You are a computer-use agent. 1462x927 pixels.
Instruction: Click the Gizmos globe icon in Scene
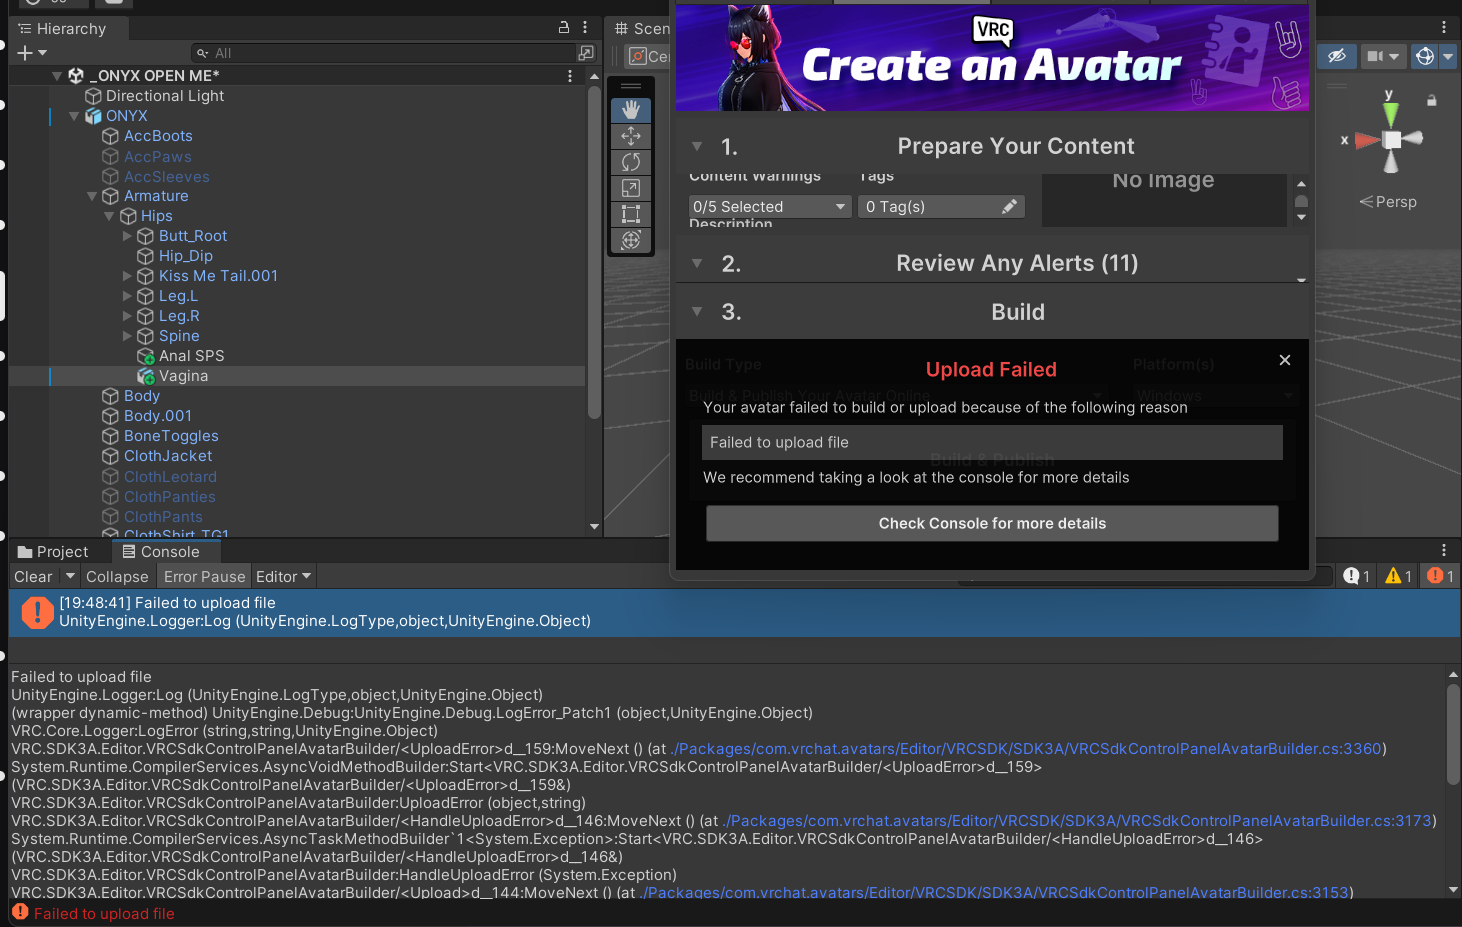[x=1425, y=57]
